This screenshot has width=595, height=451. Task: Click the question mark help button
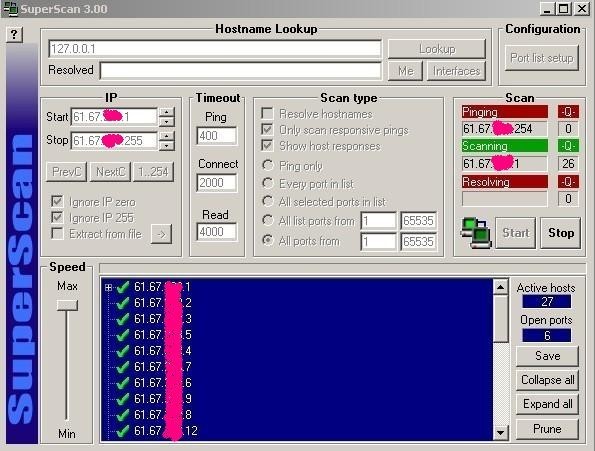pos(14,35)
